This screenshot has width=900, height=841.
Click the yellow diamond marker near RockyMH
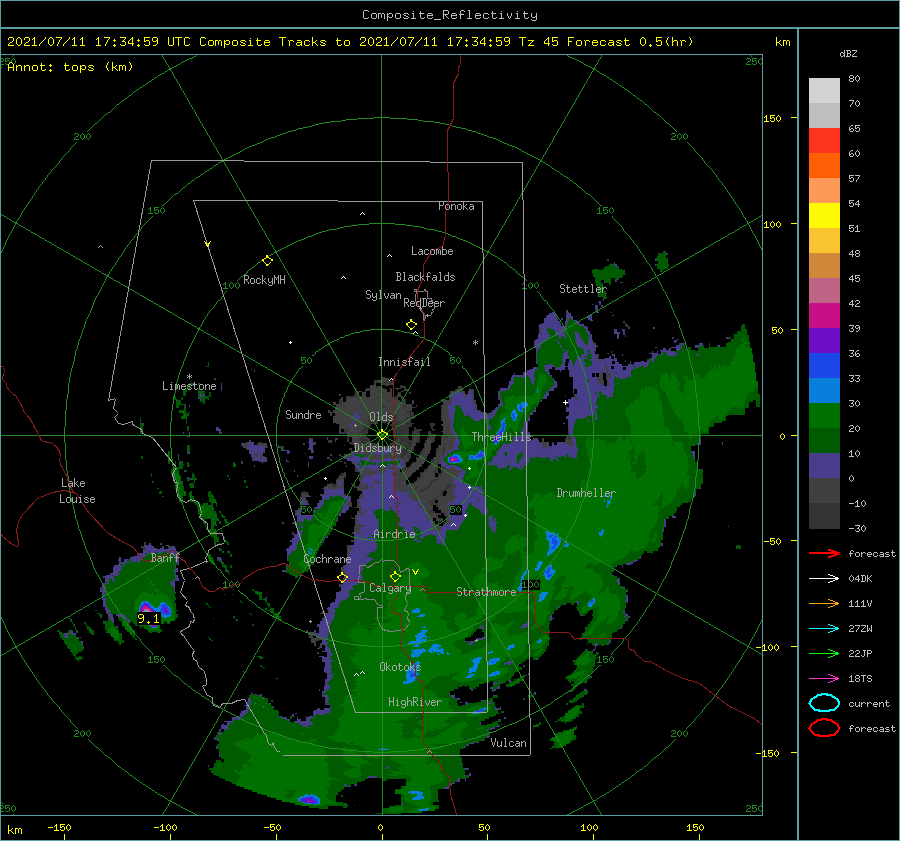pyautogui.click(x=267, y=261)
